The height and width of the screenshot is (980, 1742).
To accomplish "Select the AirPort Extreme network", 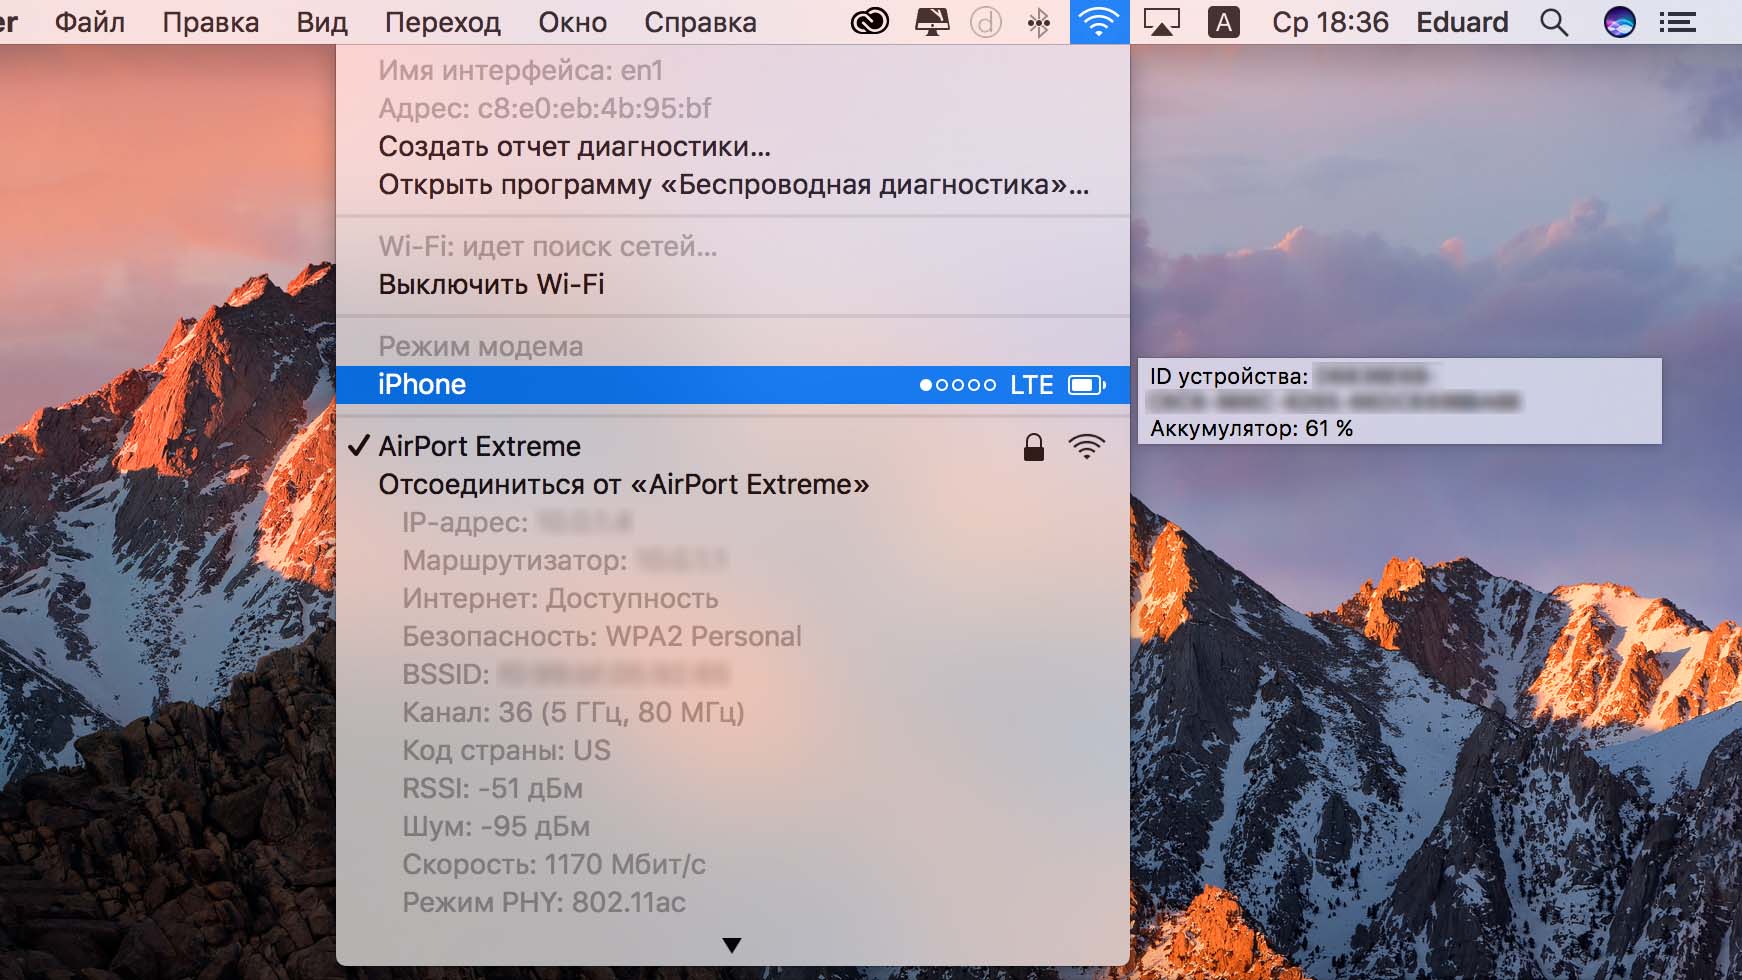I will pyautogui.click(x=733, y=447).
